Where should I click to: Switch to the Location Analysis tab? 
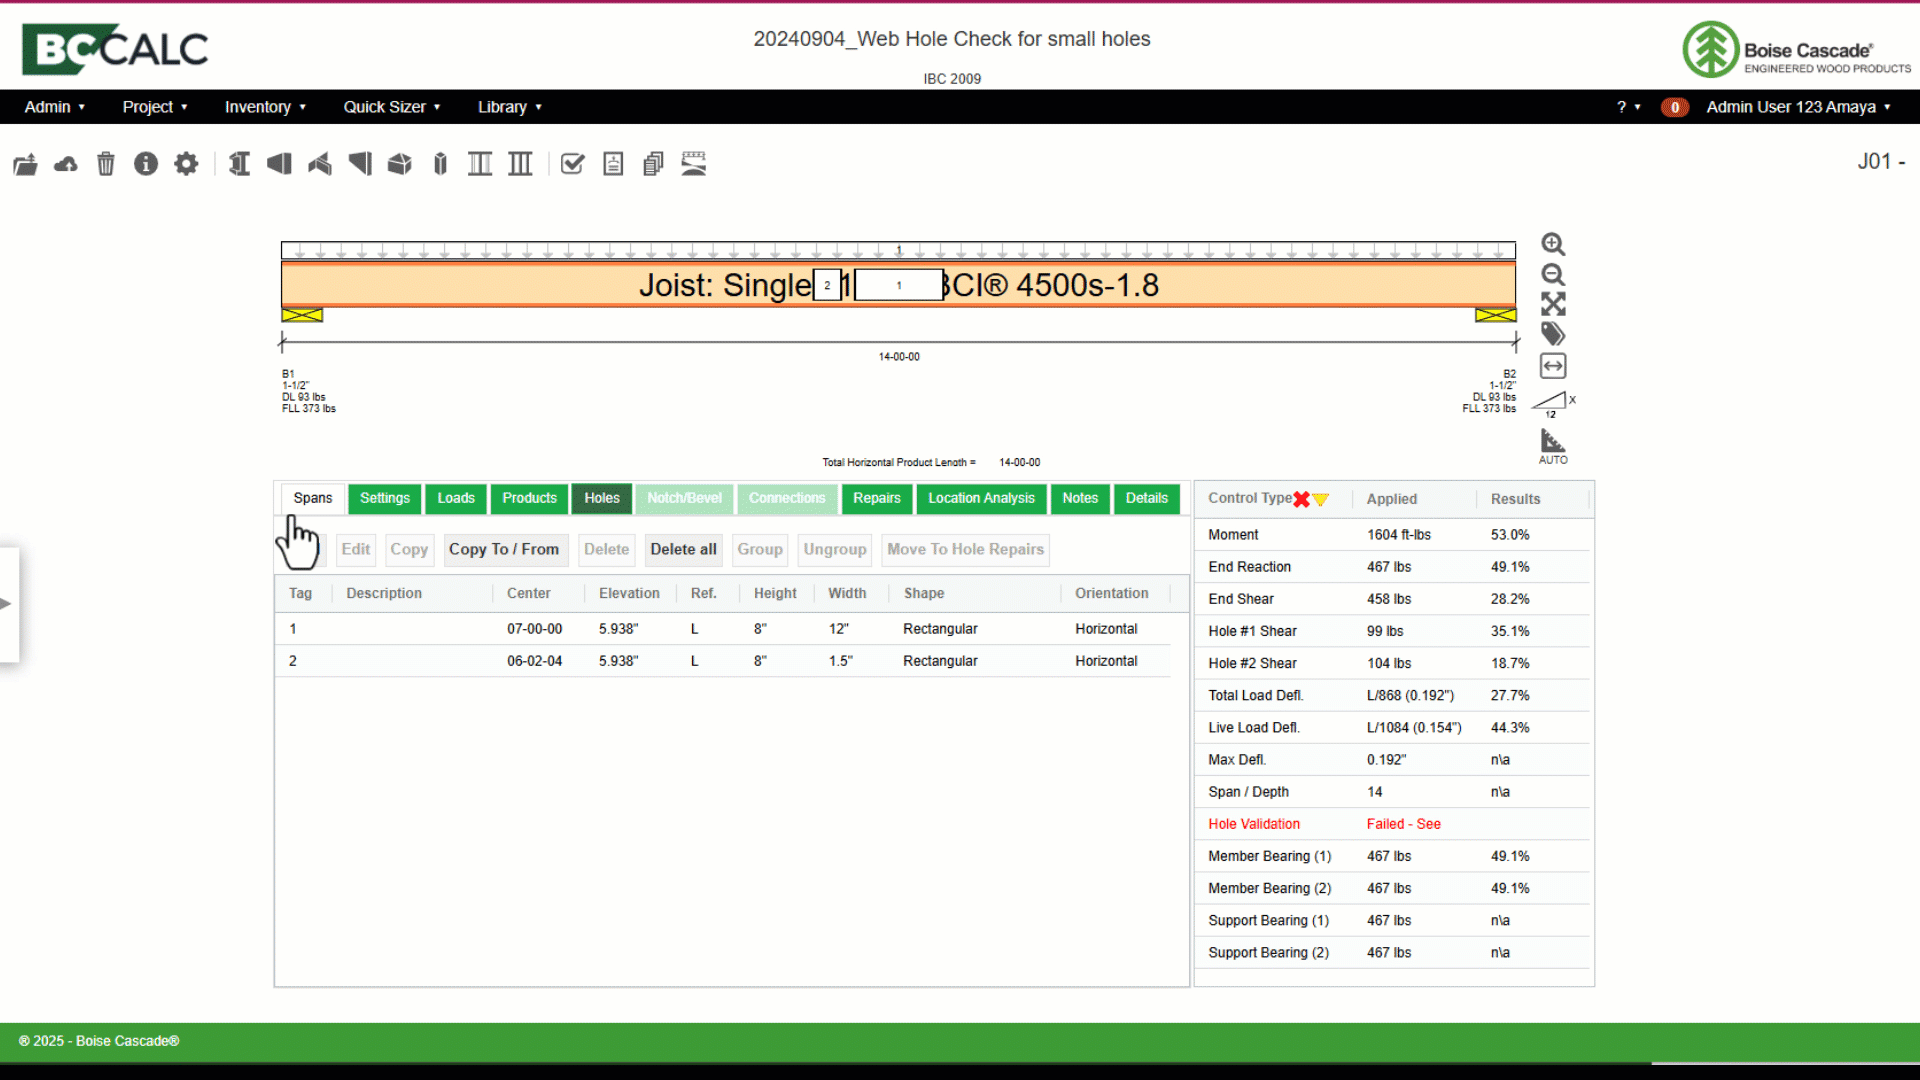coord(982,498)
